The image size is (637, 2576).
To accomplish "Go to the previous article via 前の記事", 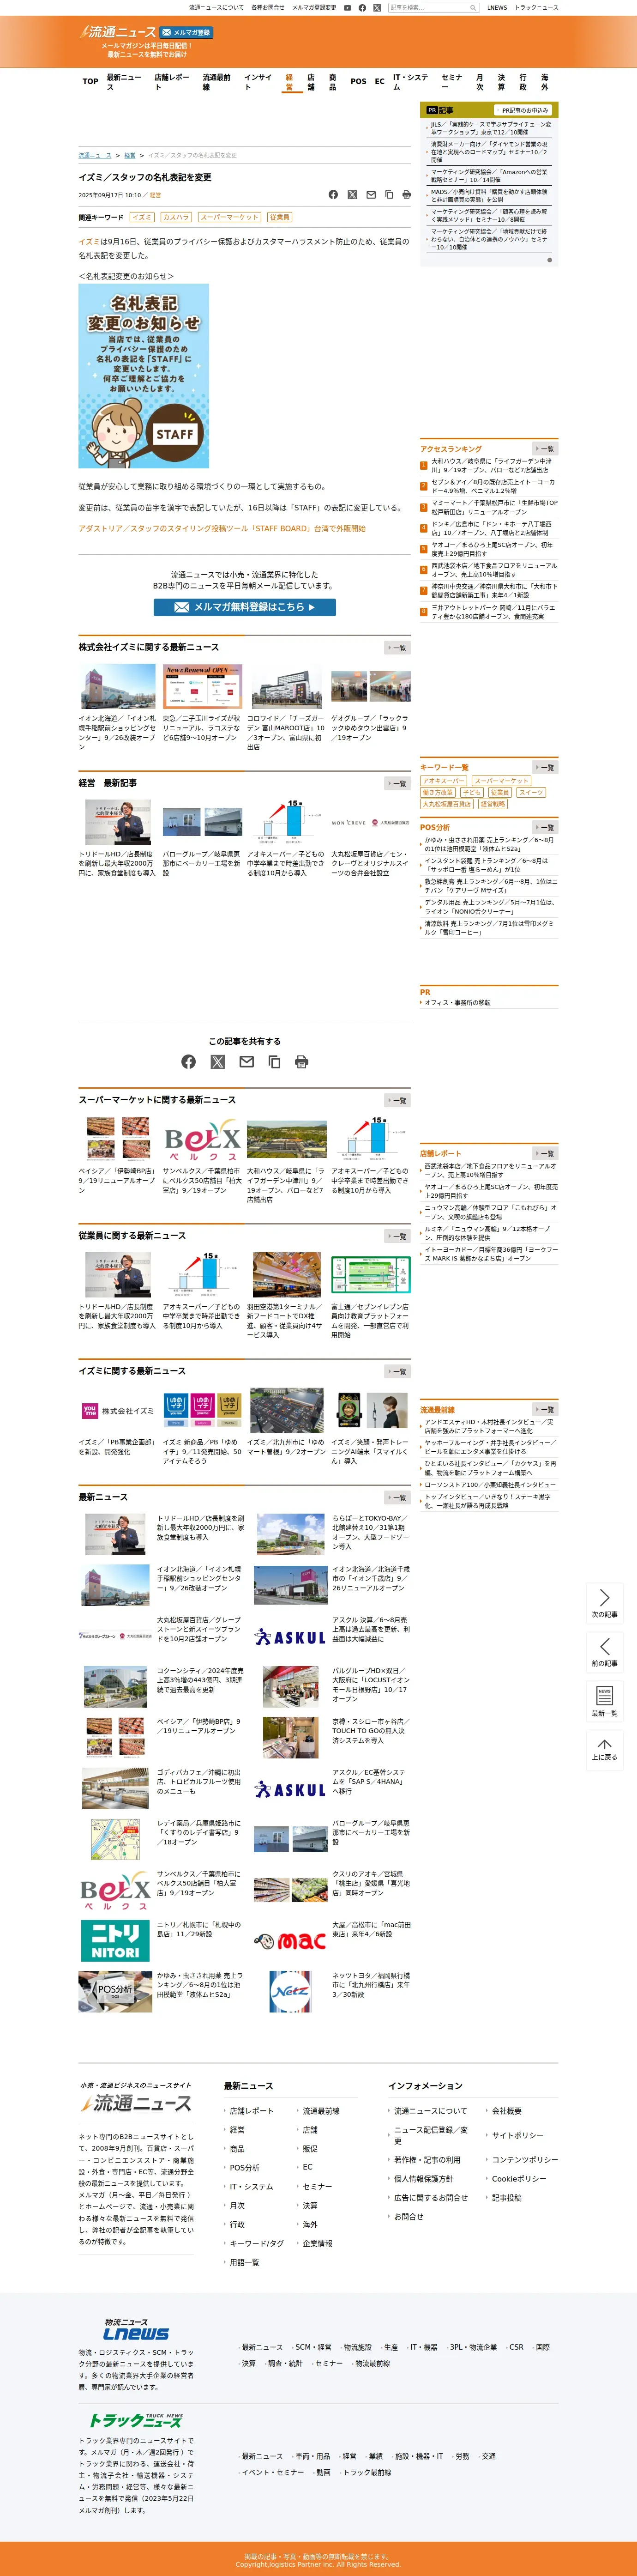I will coord(604,1652).
